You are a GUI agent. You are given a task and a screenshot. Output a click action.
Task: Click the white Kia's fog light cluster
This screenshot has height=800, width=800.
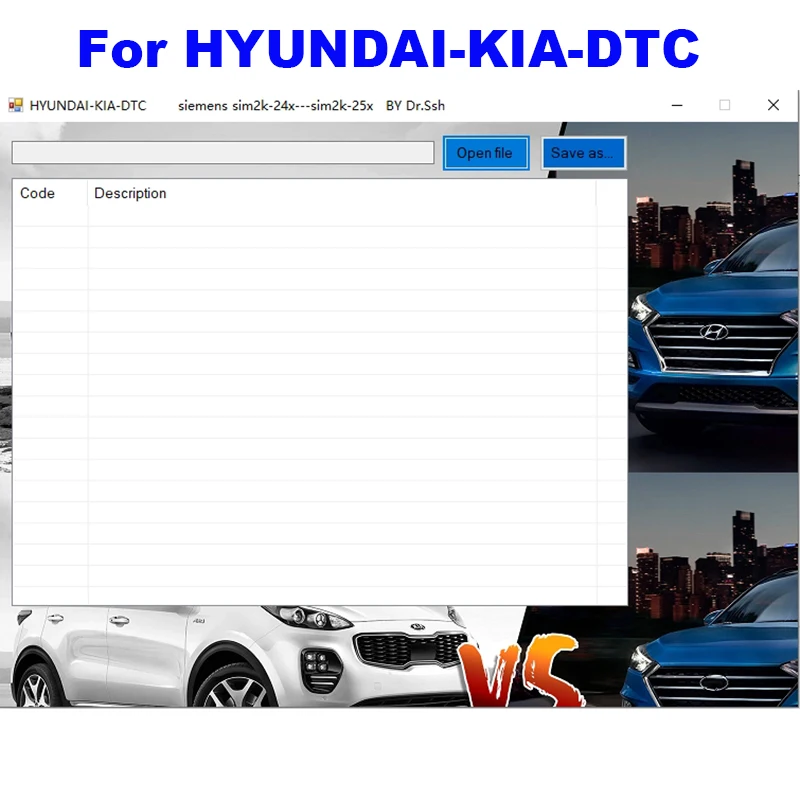(319, 662)
